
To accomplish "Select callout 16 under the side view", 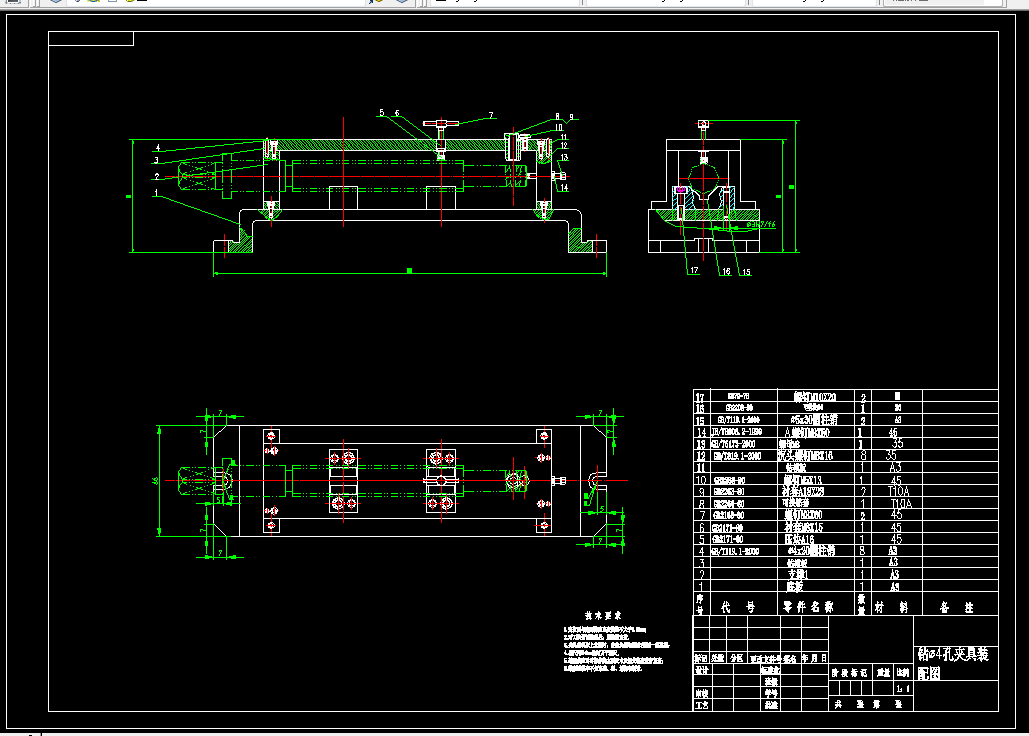I will pos(726,271).
